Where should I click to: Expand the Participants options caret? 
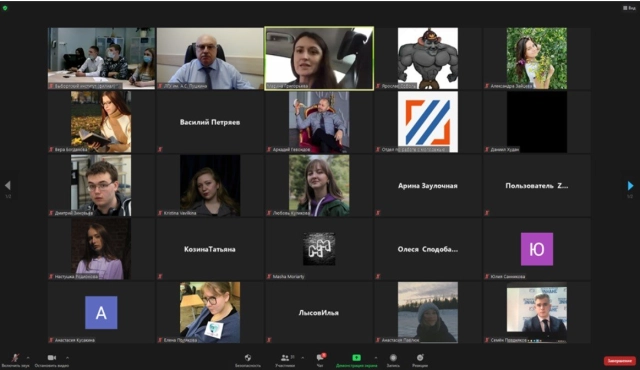(302, 357)
